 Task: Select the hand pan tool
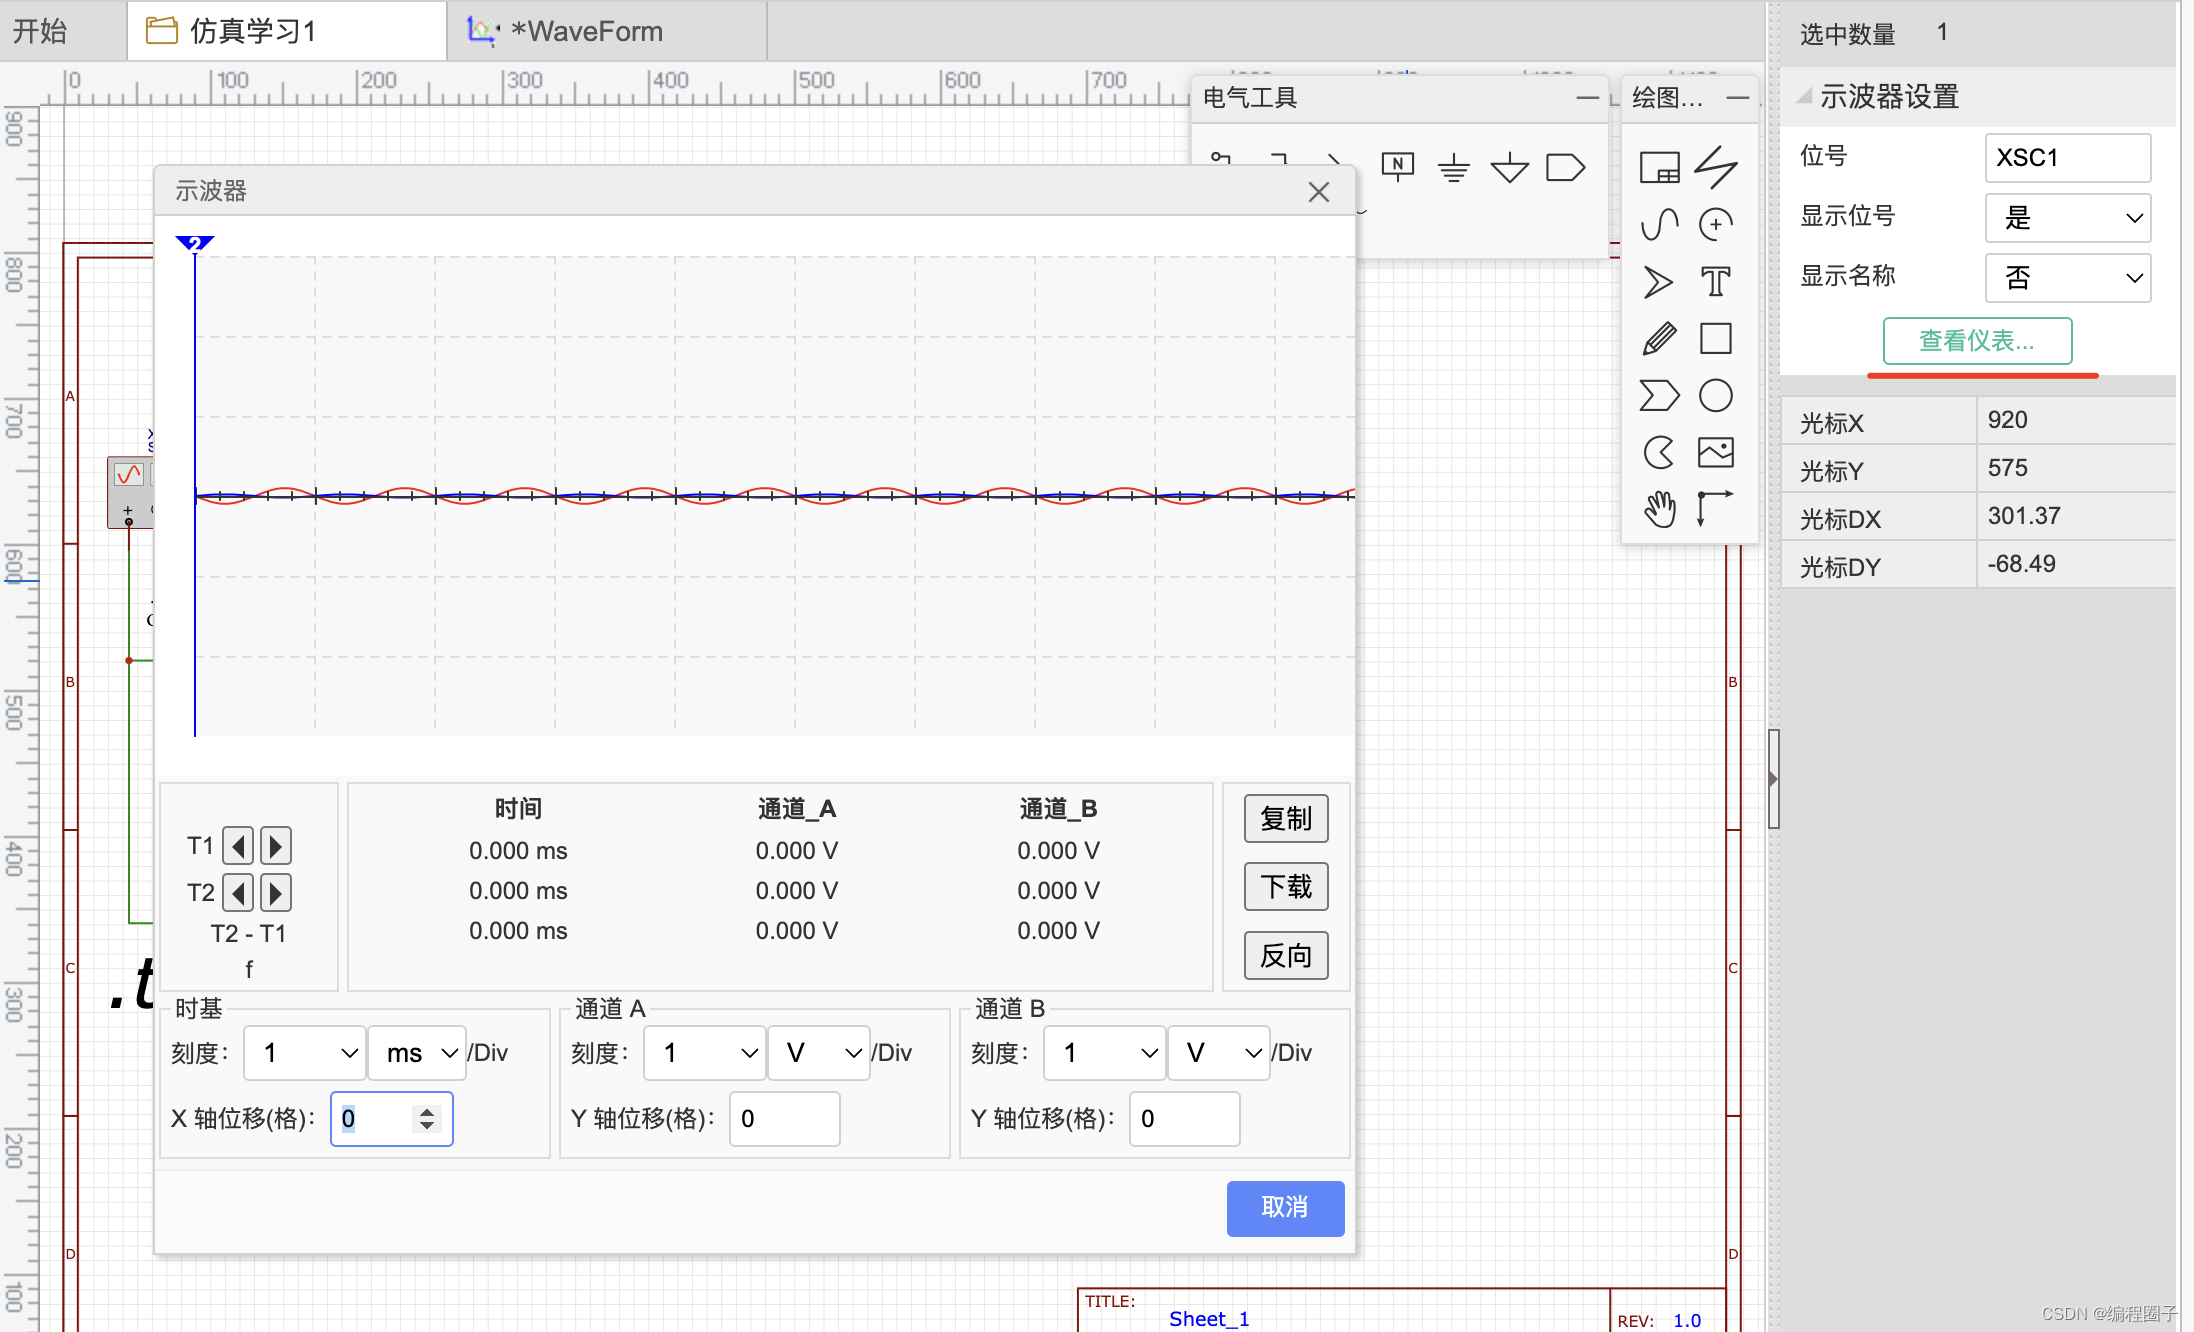click(1659, 509)
